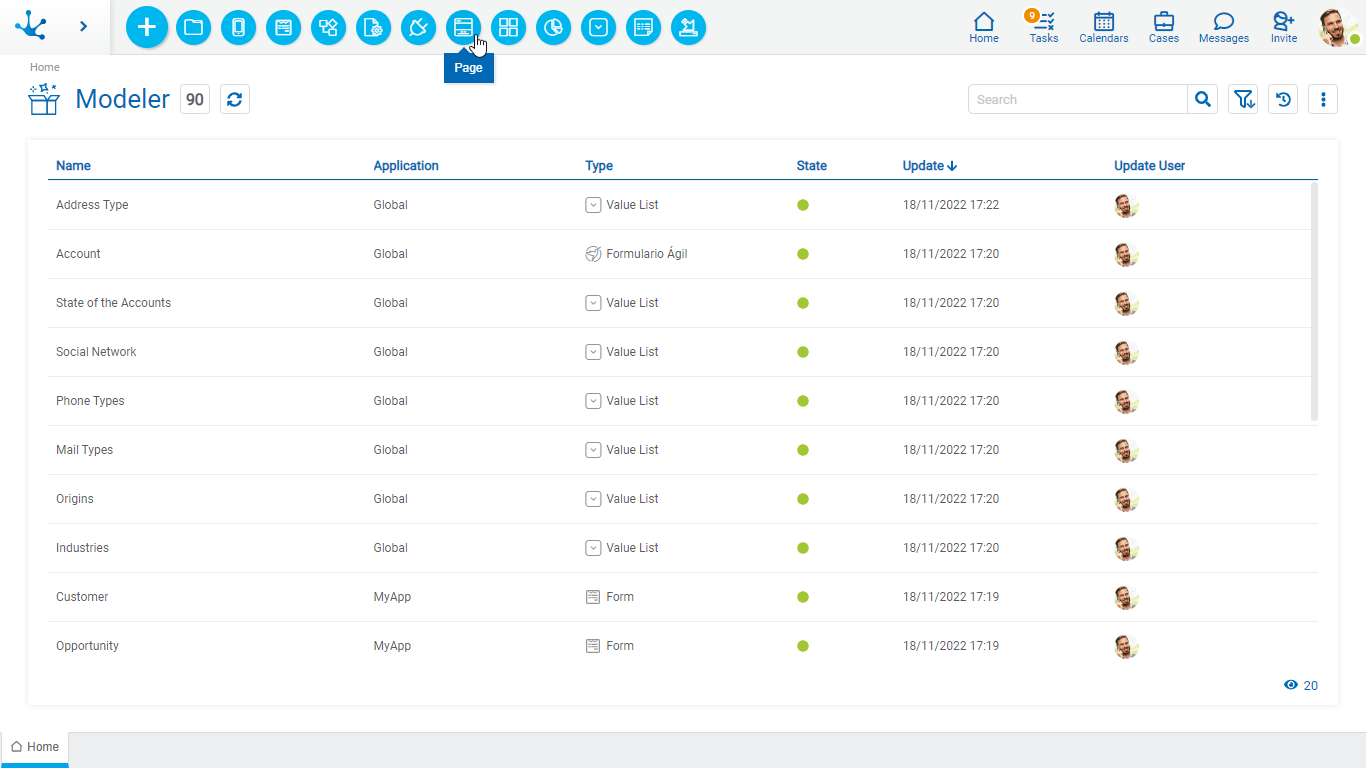Image resolution: width=1366 pixels, height=768 pixels.
Task: Open Cases from the top bar
Action: point(1164,27)
